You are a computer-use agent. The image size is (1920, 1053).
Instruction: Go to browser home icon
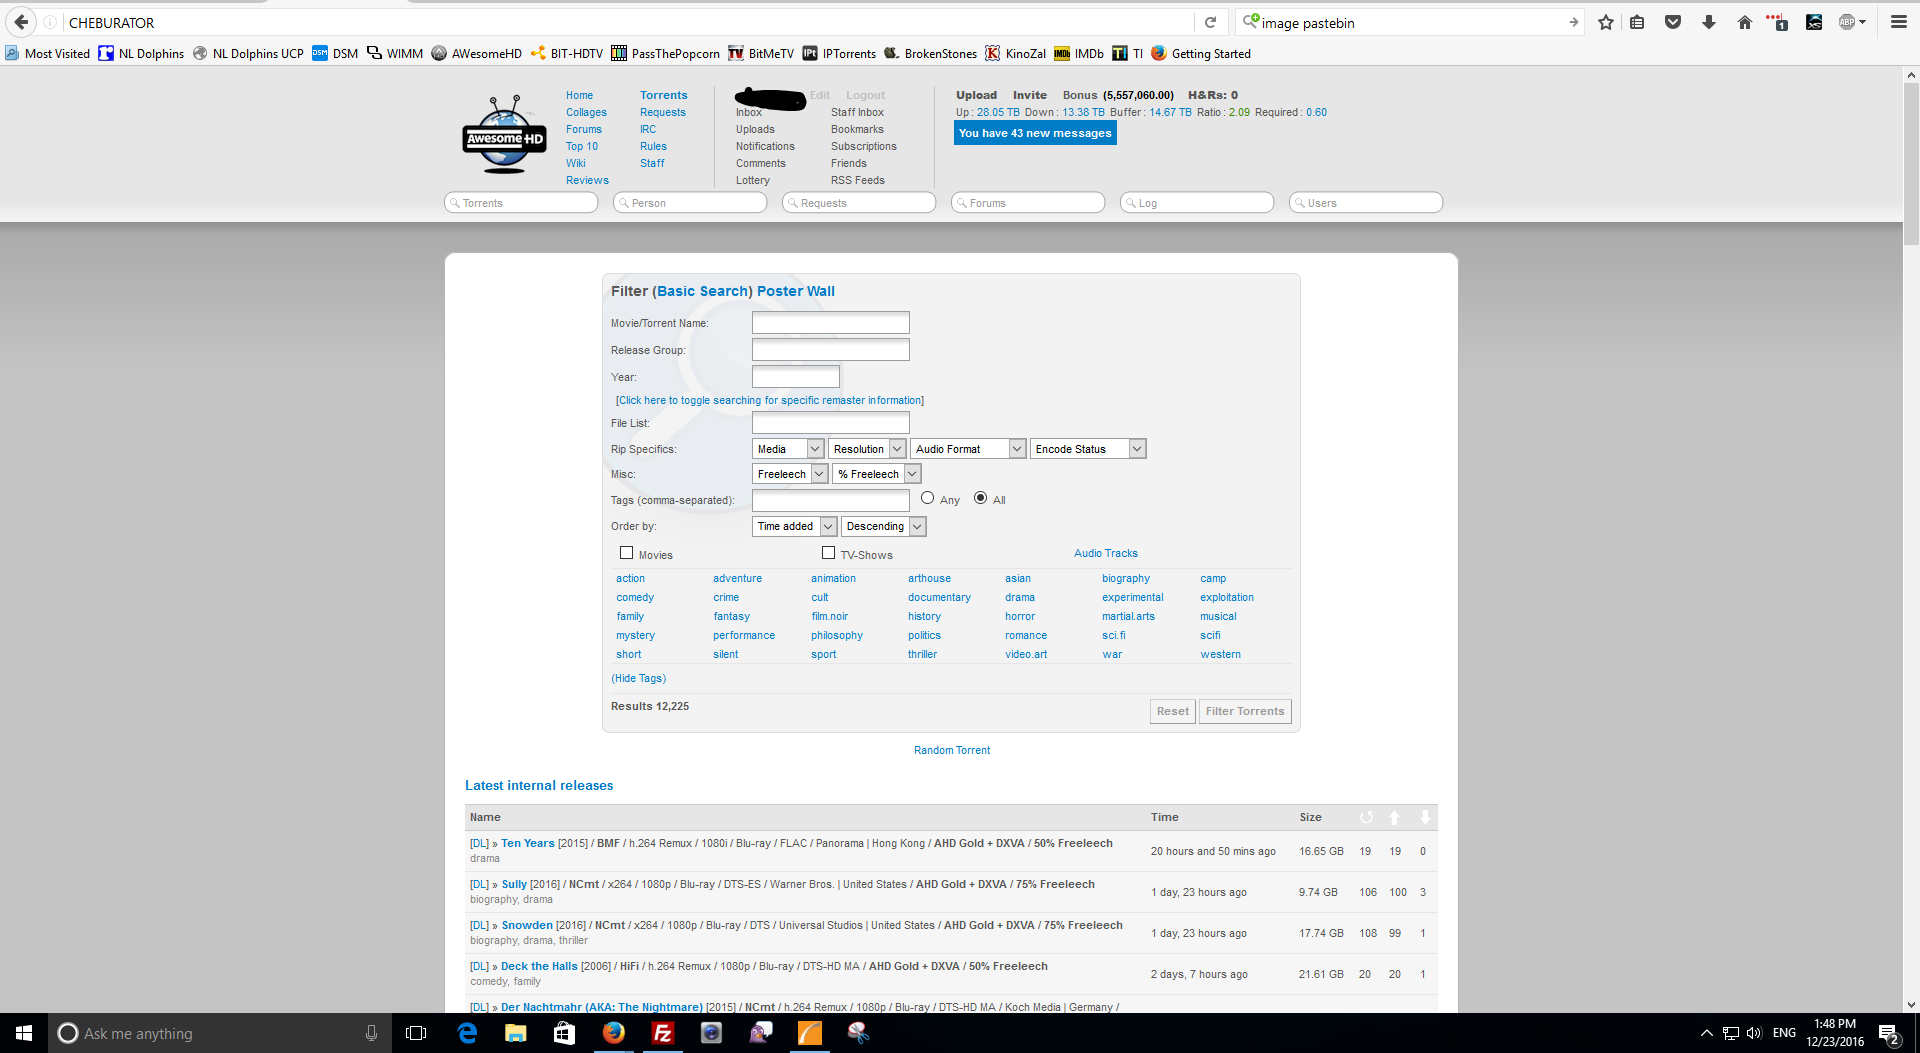(x=1745, y=22)
